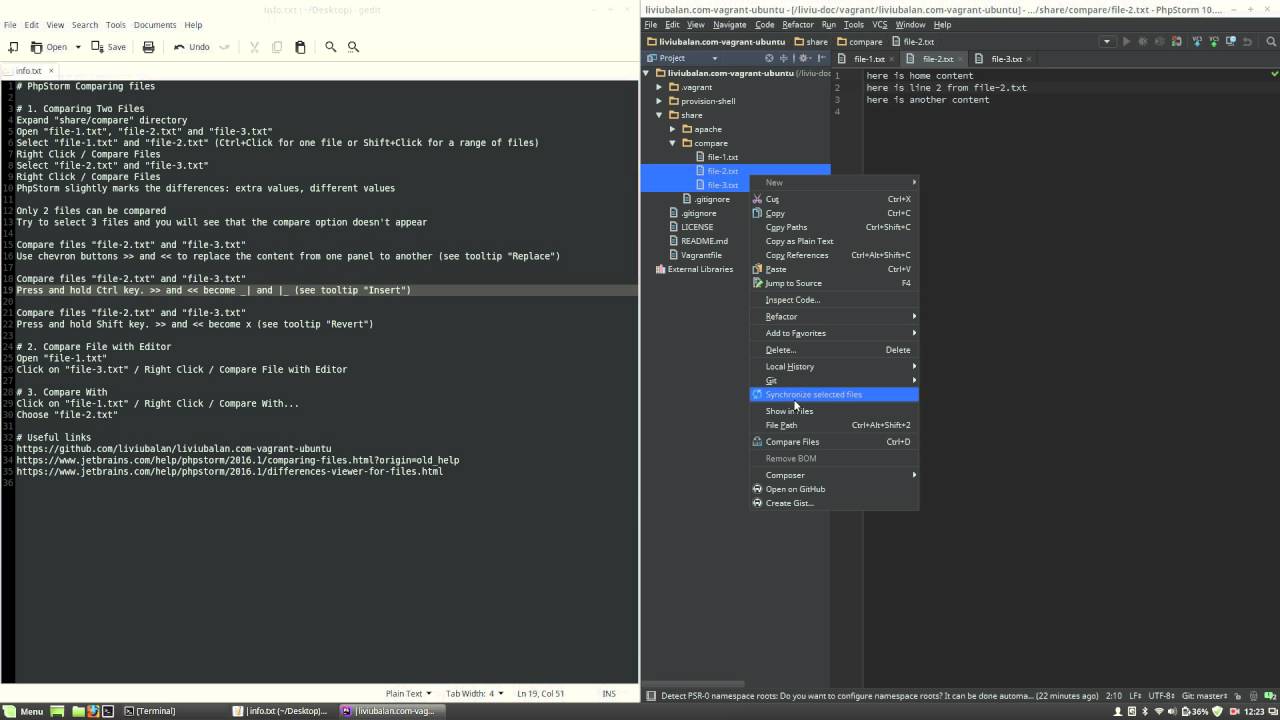Click the revert/undo icon in PhpStorm toolbar

pyautogui.click(x=1248, y=42)
